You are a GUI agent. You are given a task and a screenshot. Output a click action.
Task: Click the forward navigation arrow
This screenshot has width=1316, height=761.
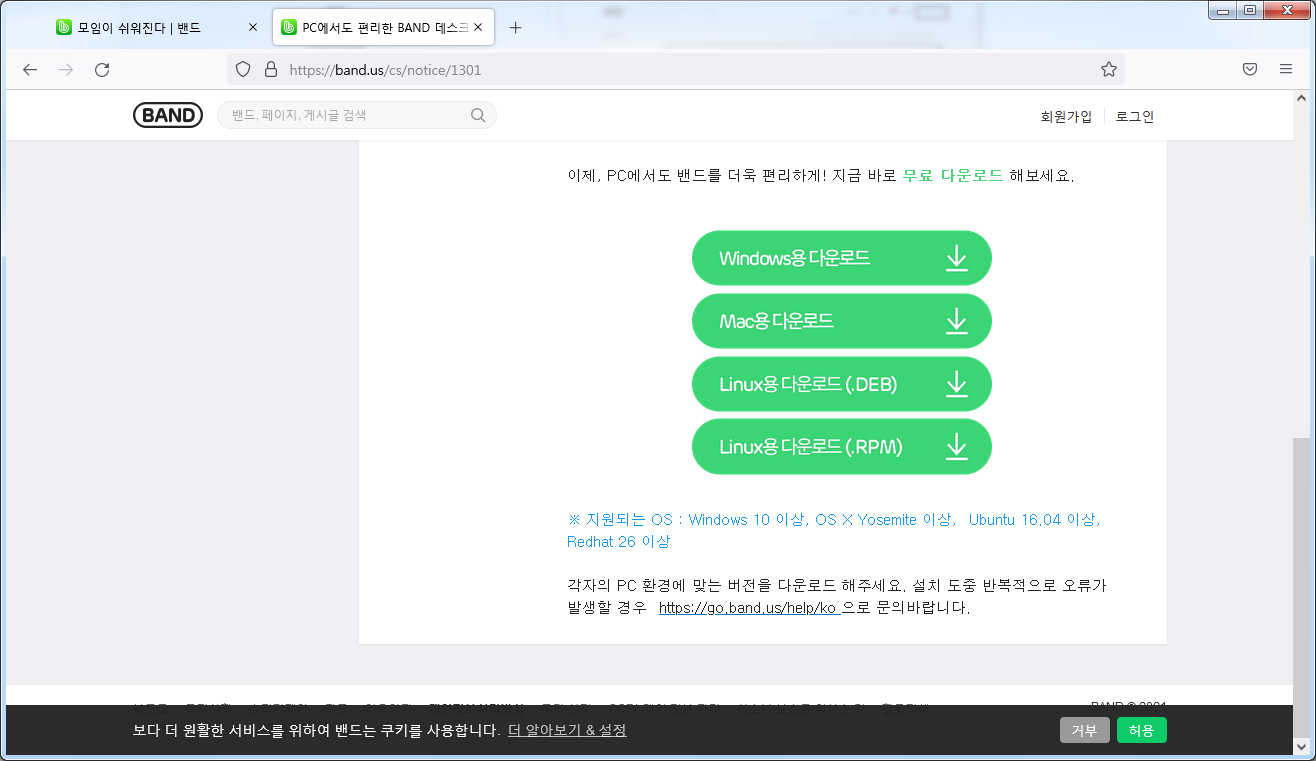point(66,70)
